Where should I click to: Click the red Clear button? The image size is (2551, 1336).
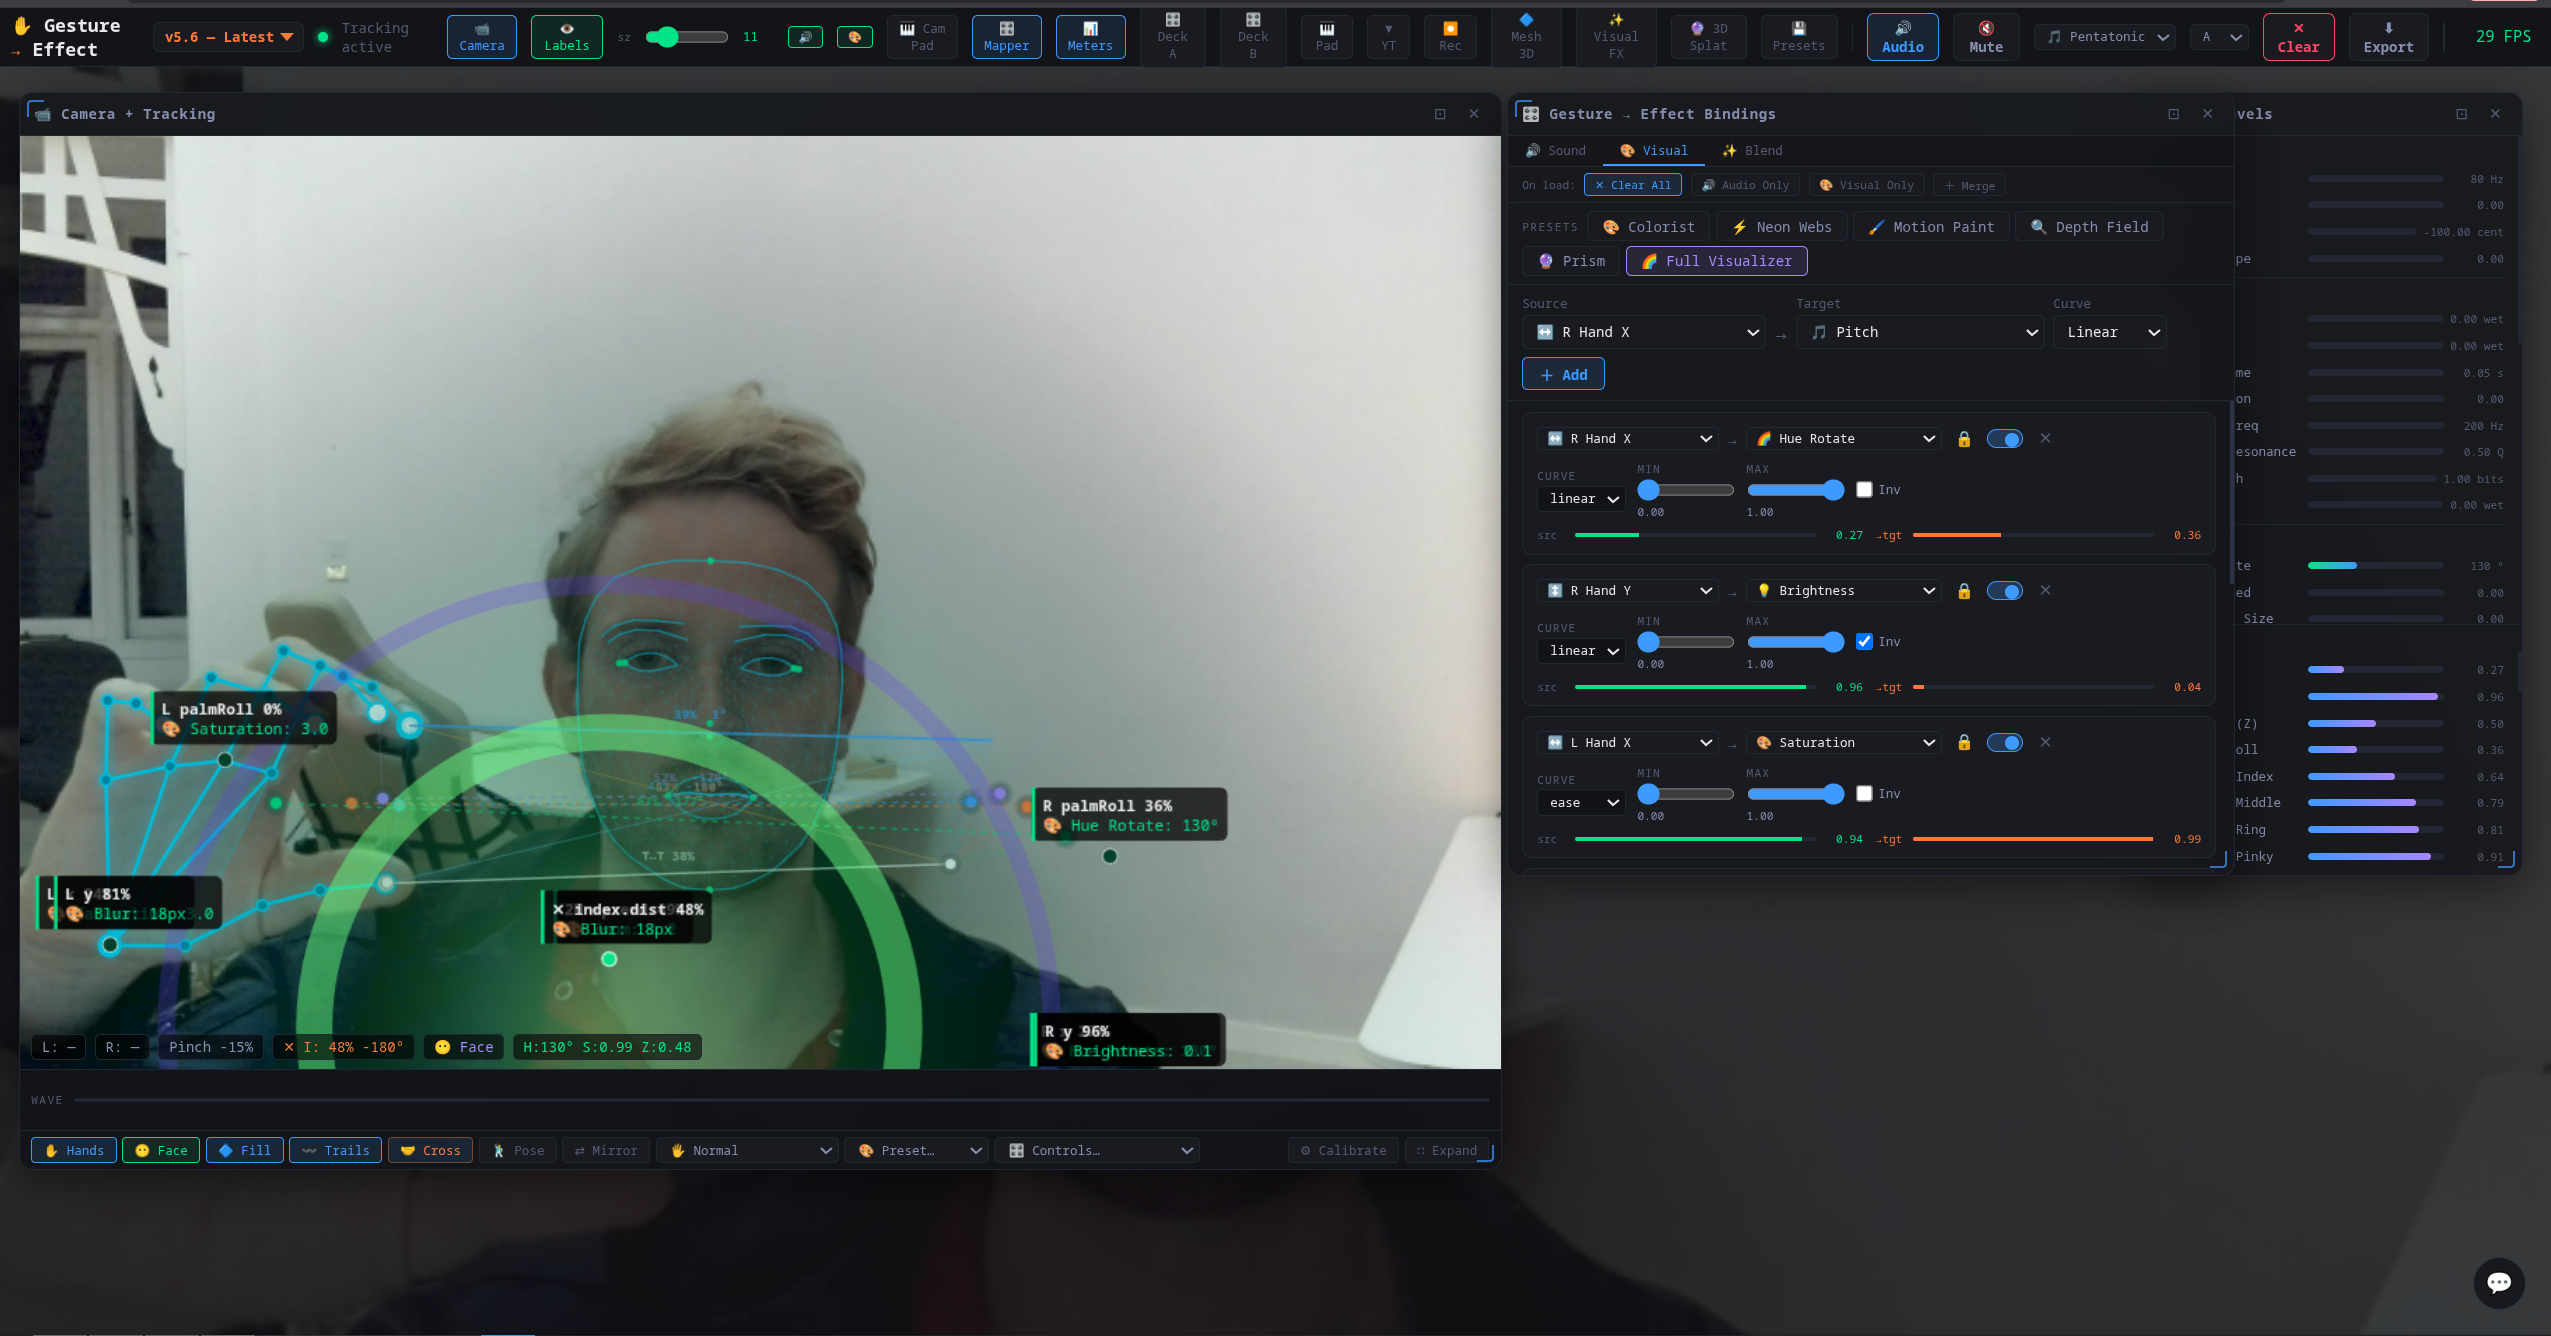[x=2298, y=37]
